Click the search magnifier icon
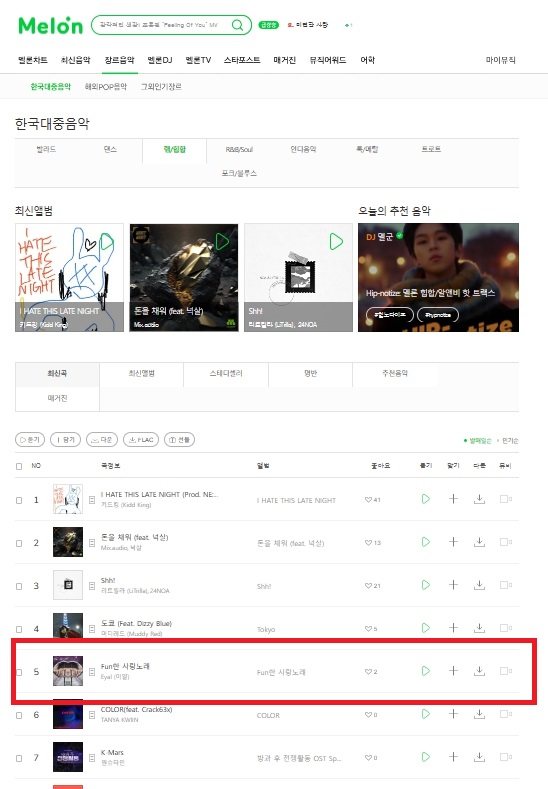548x789 pixels. click(237, 25)
